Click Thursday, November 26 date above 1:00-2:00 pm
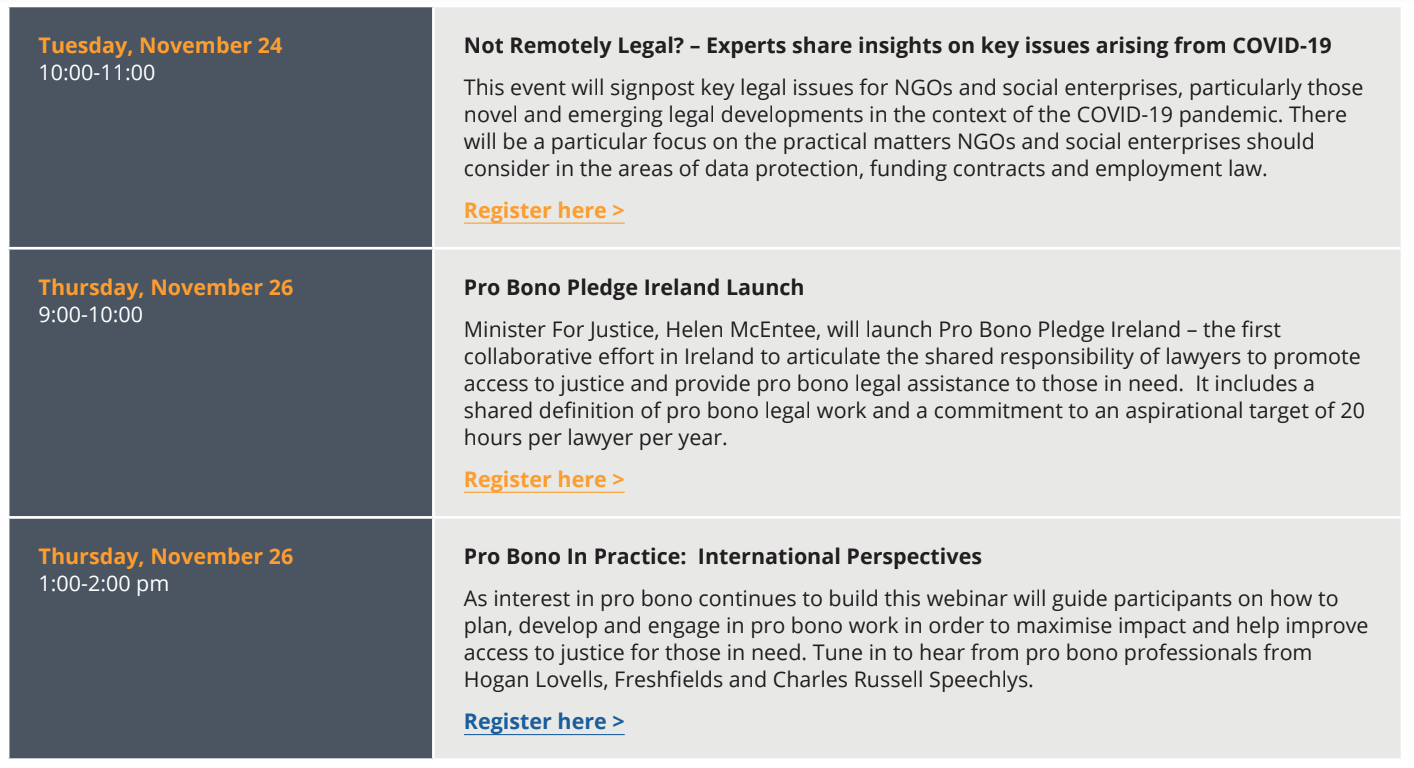This screenshot has width=1414, height=768. click(x=166, y=557)
